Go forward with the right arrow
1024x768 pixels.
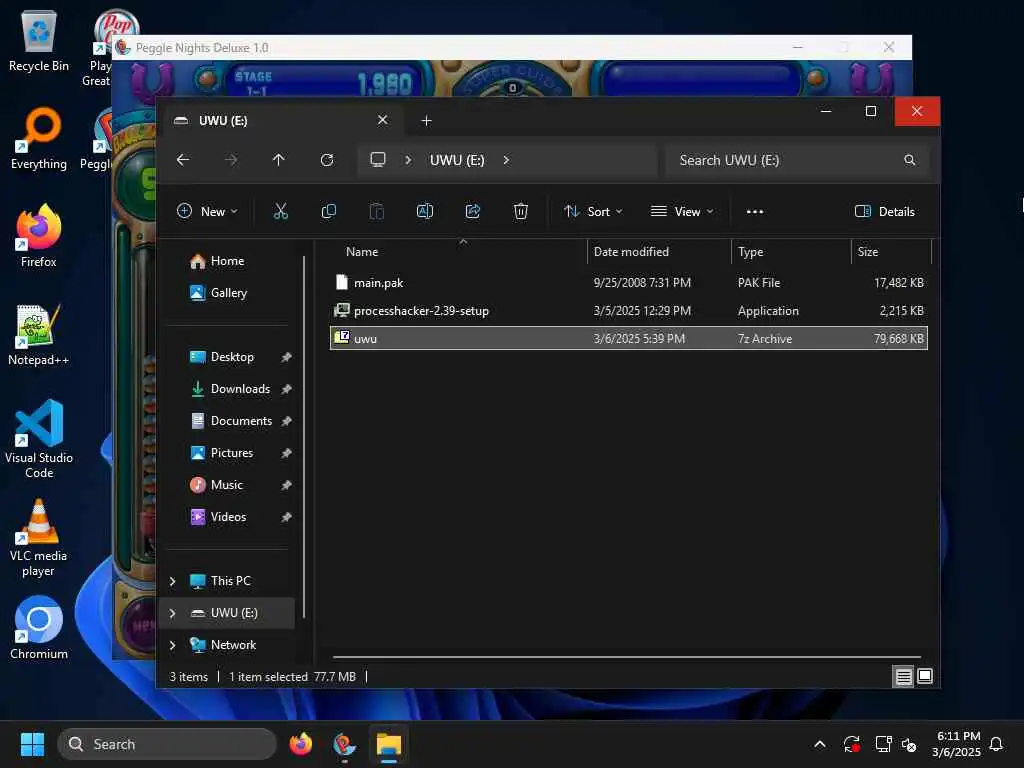231,159
